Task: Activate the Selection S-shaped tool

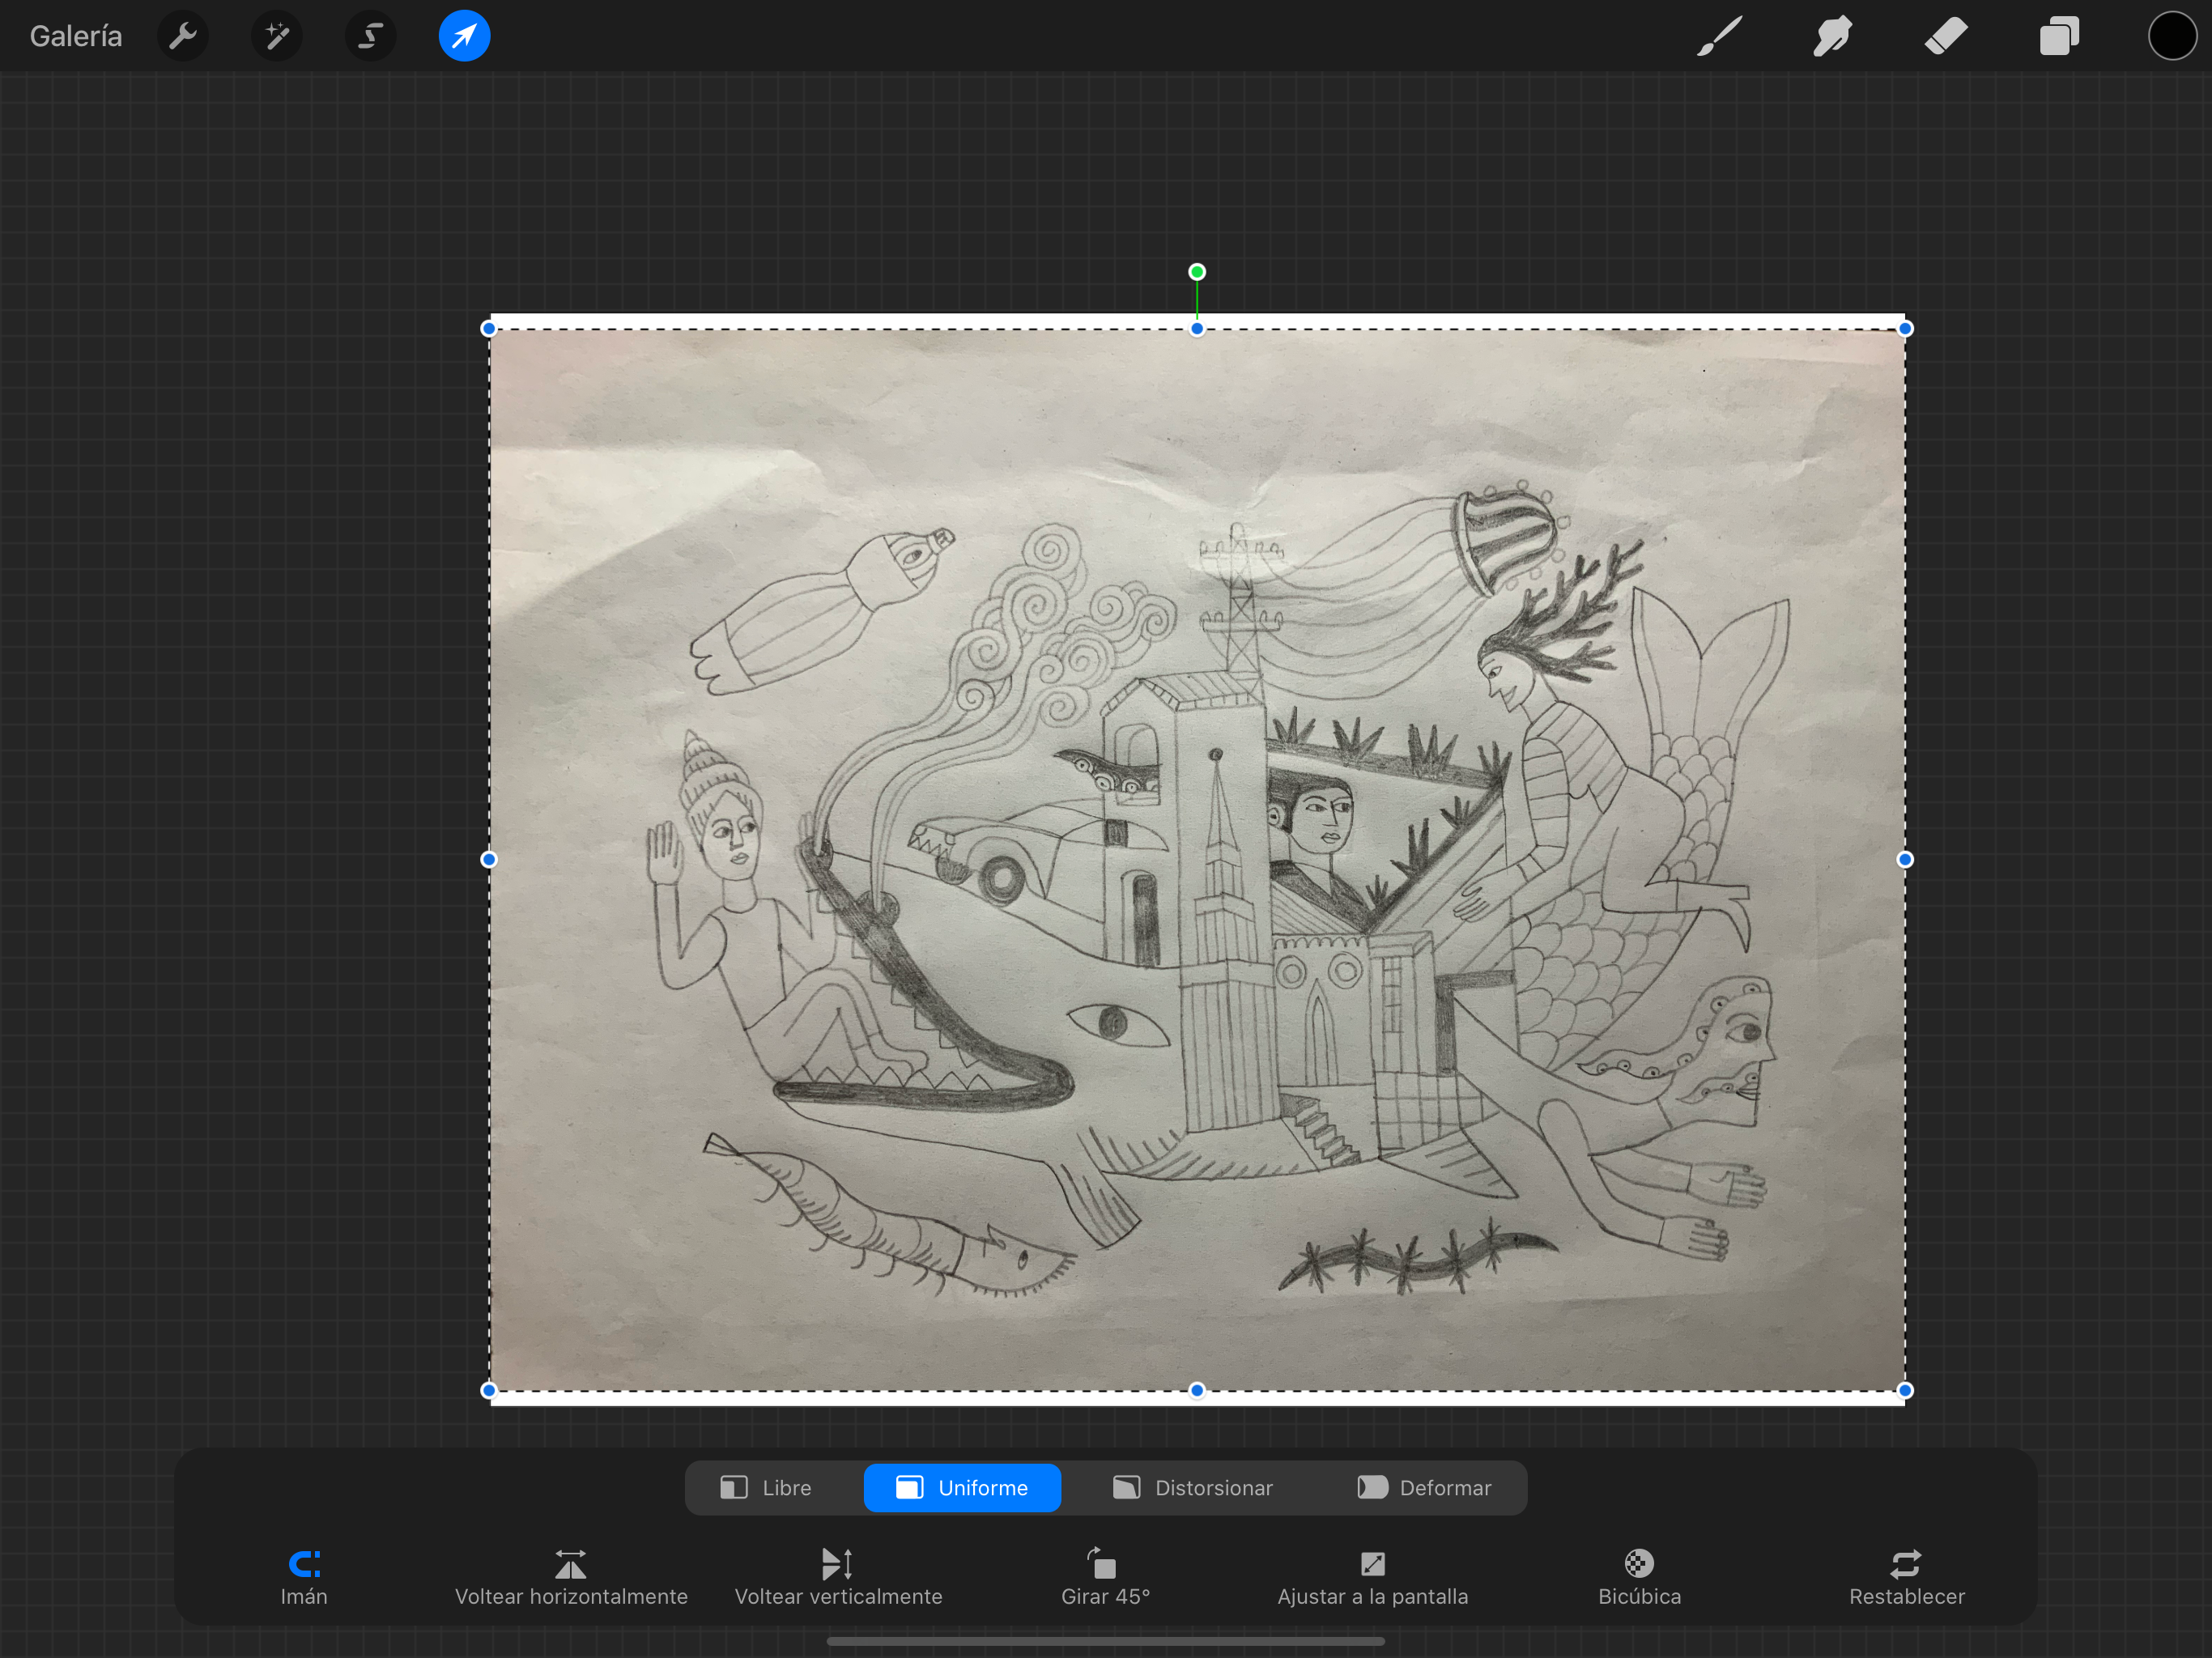Action: (x=370, y=37)
